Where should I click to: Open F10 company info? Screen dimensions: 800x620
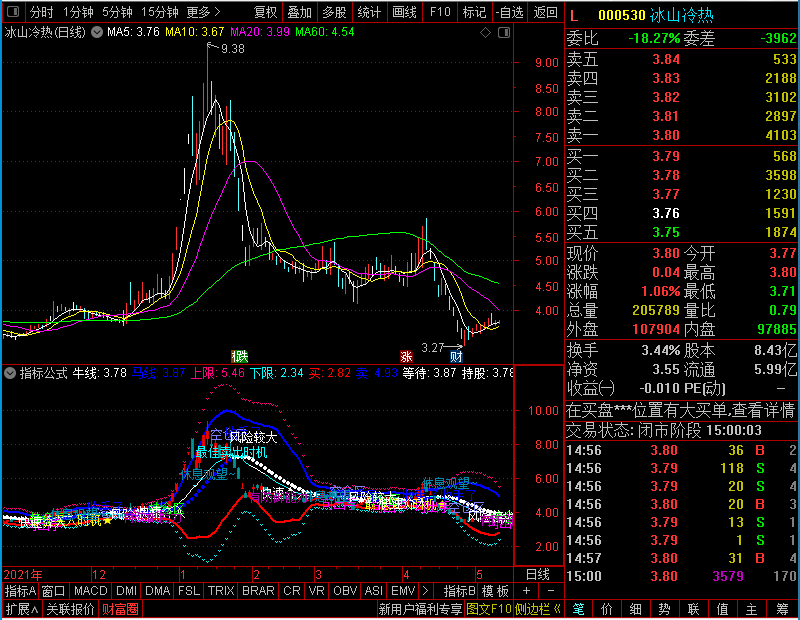click(x=440, y=12)
